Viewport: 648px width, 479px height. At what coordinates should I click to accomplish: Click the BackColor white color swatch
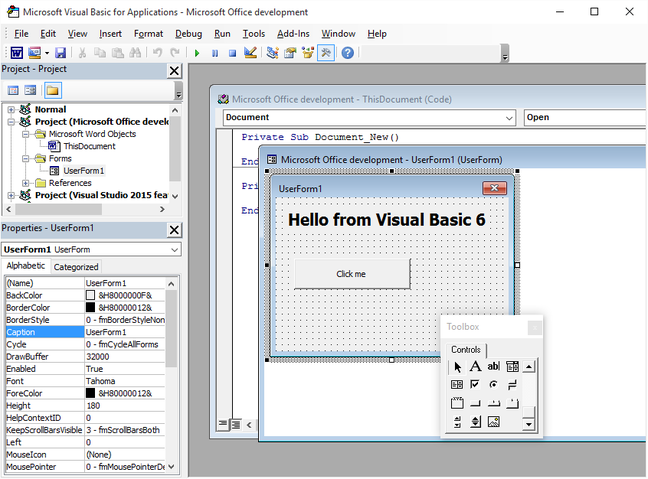90,296
